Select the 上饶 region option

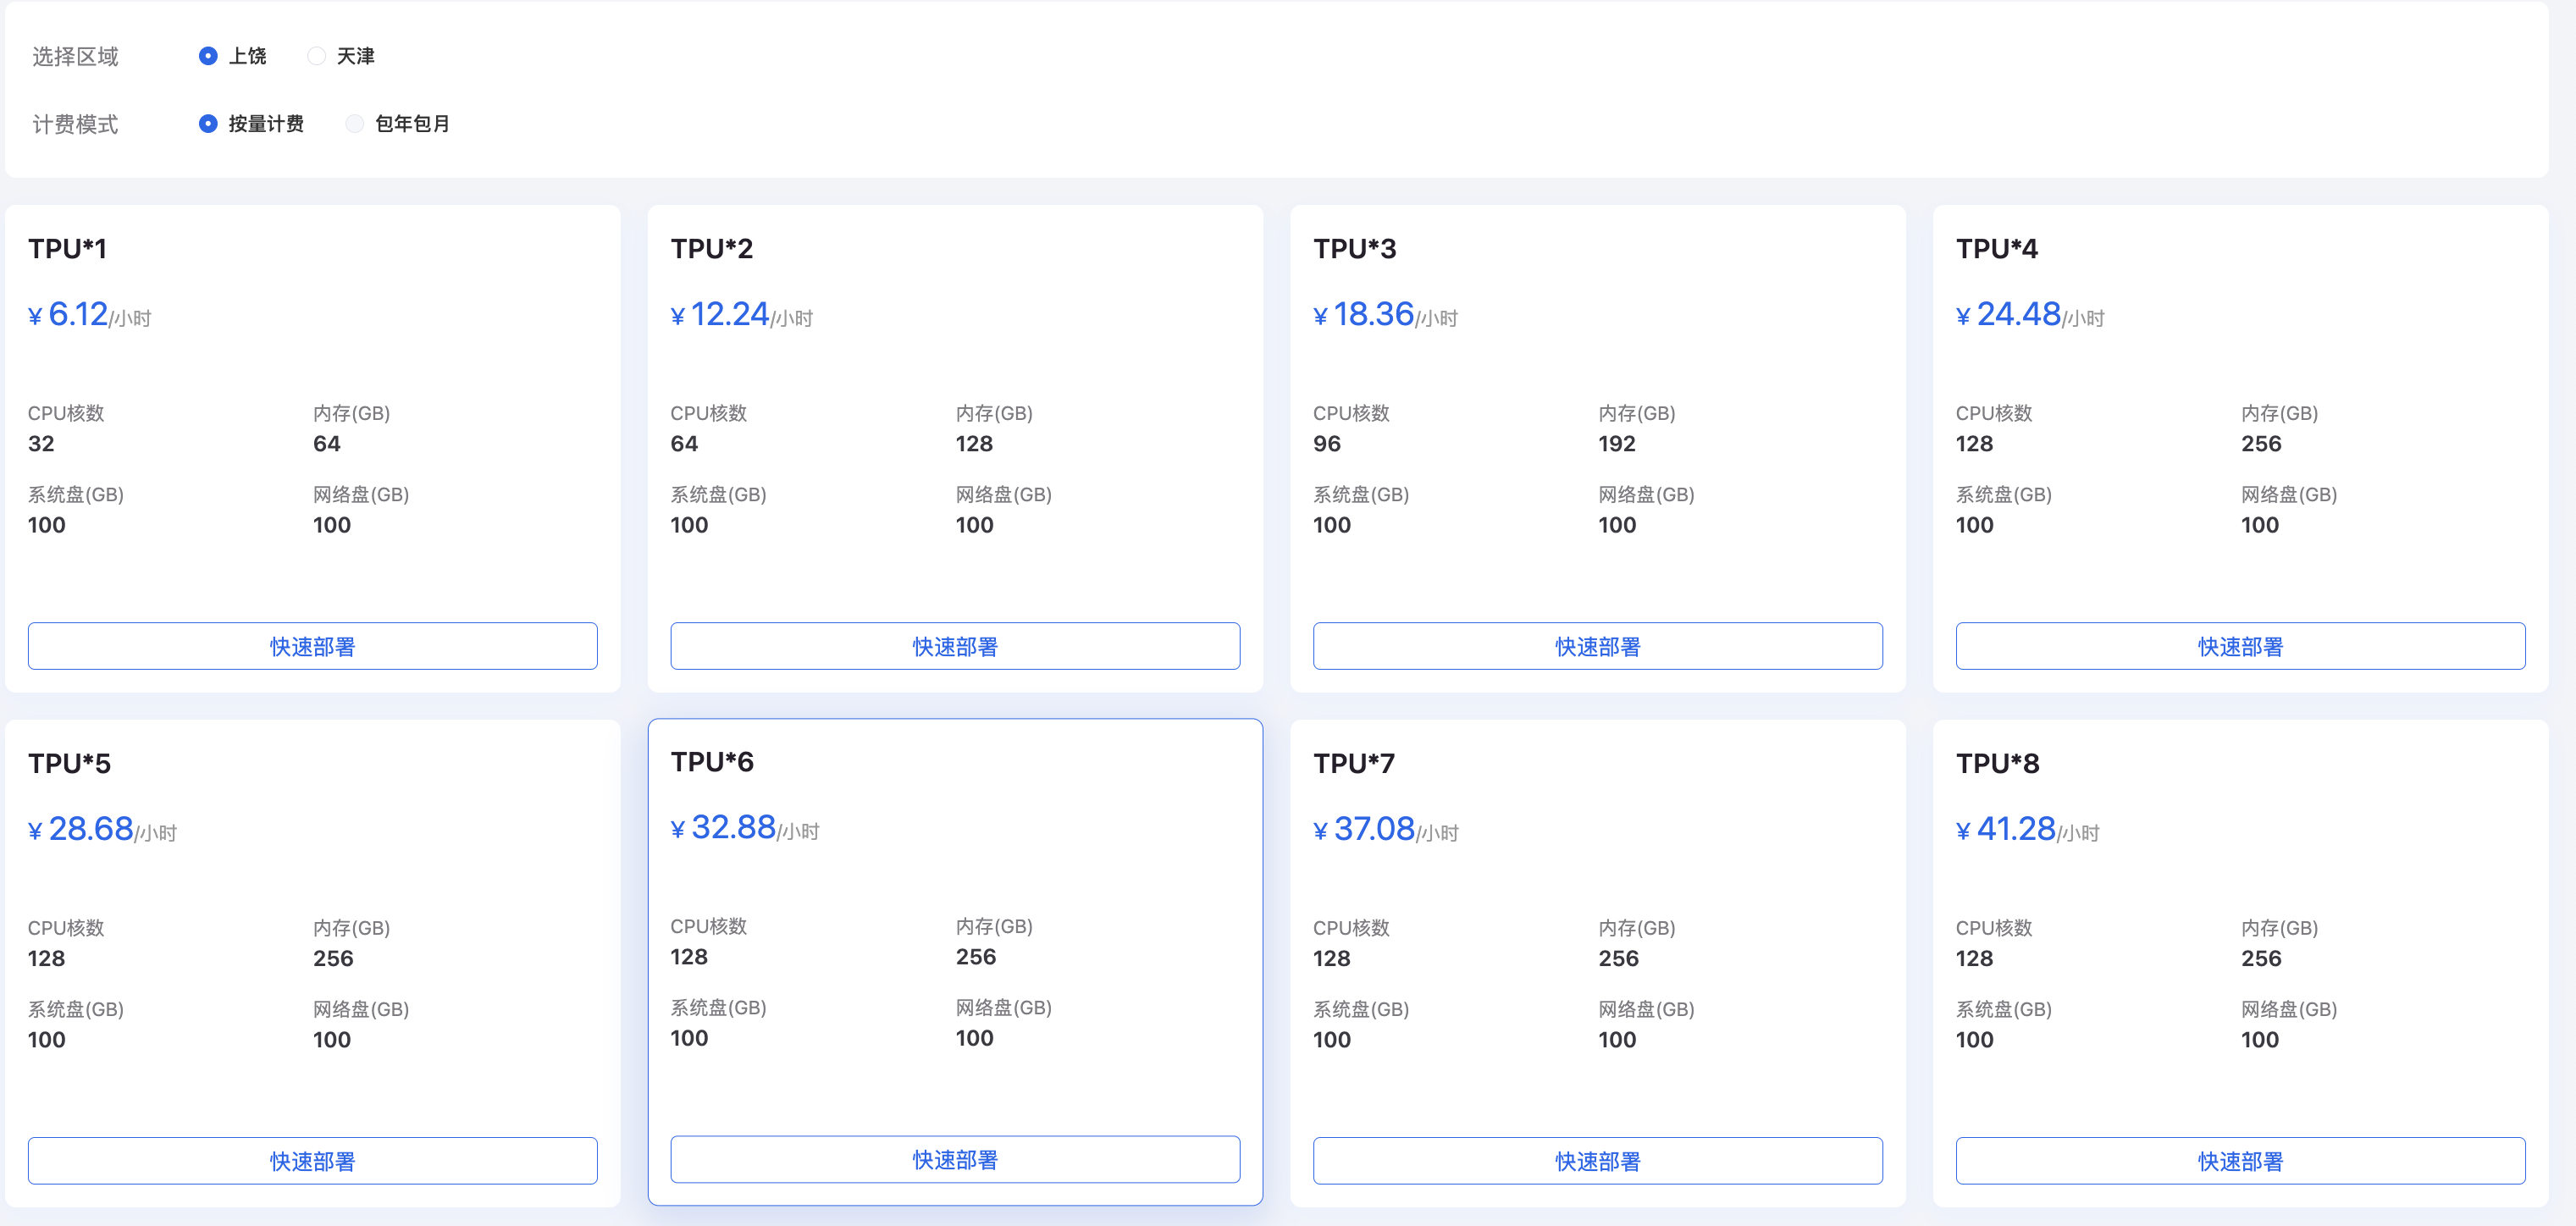207,56
